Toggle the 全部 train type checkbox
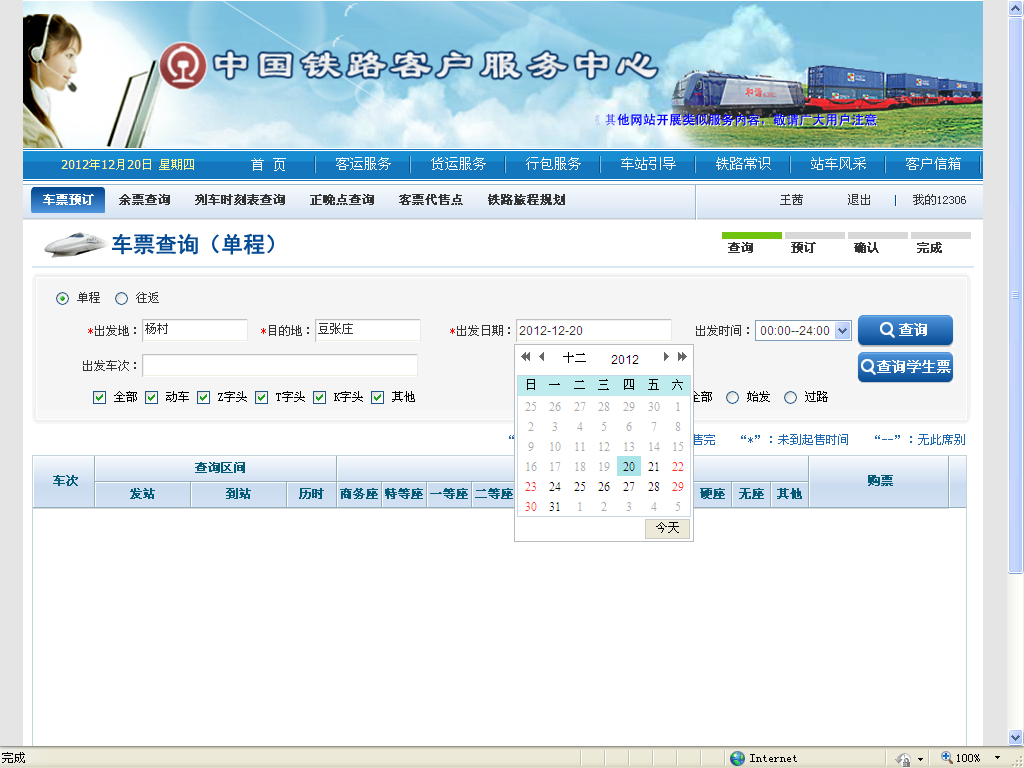1024x768 pixels. click(99, 398)
